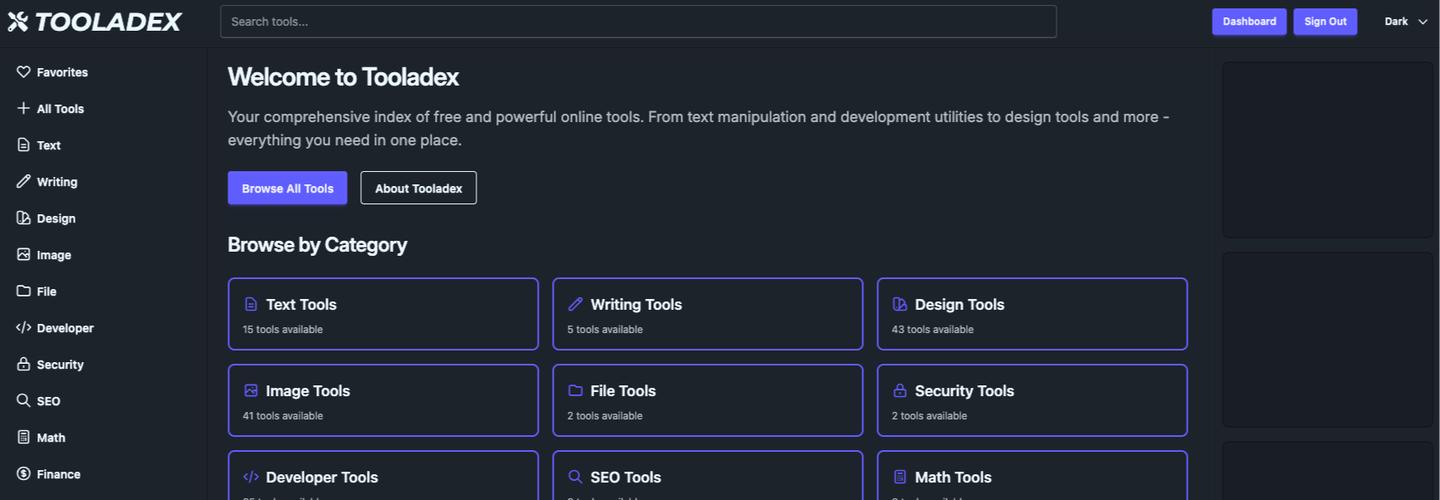Open the Math Tools category card
1440x500 pixels.
coord(1032,476)
